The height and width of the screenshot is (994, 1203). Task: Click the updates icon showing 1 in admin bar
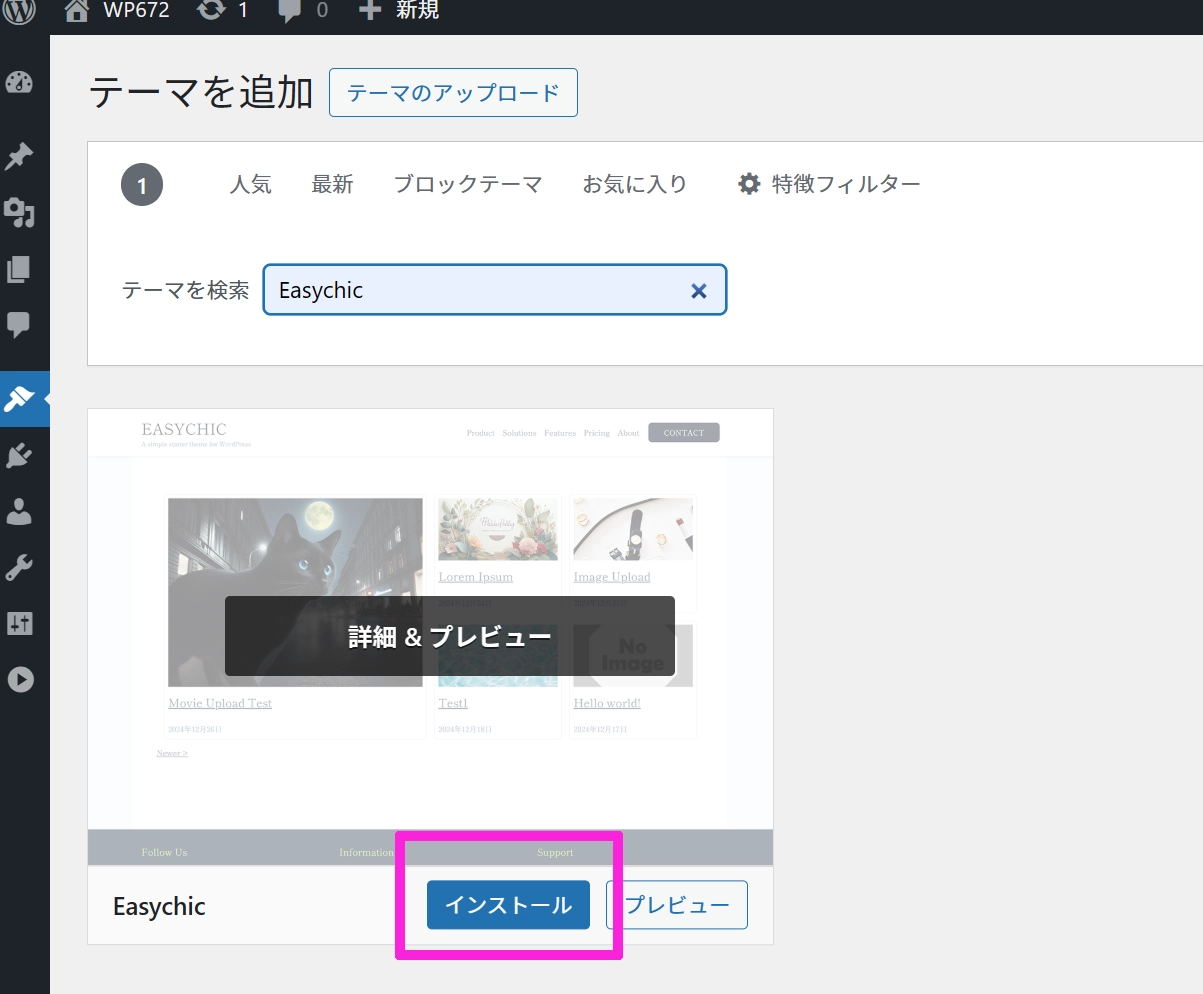[x=223, y=11]
